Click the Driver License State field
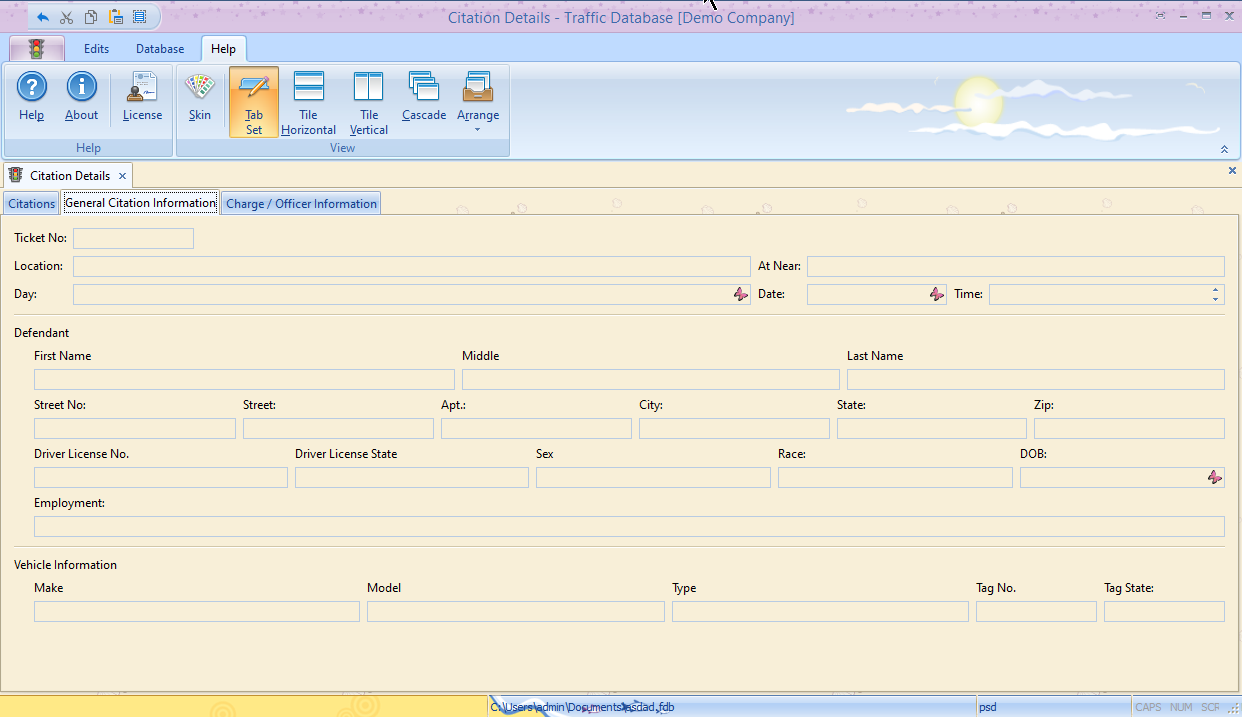 pos(412,477)
